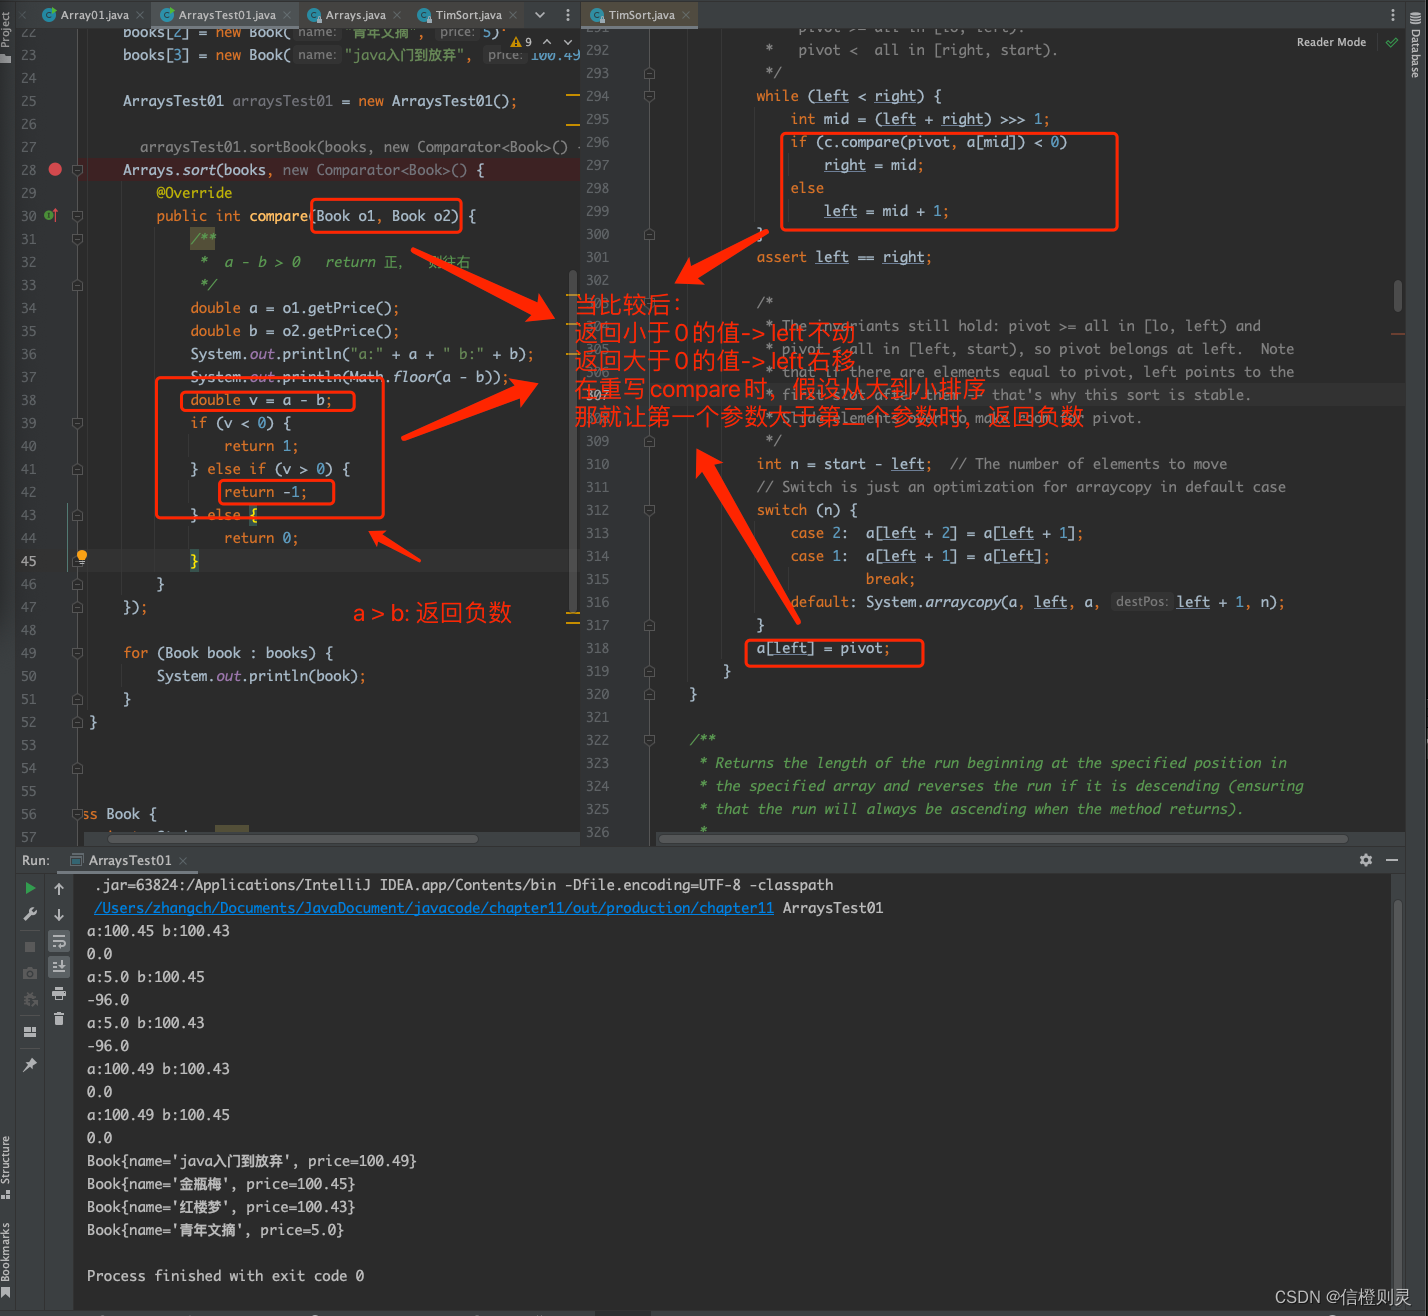Click the right editor vertical scrollbar thumb
The image size is (1428, 1316).
(1398, 296)
